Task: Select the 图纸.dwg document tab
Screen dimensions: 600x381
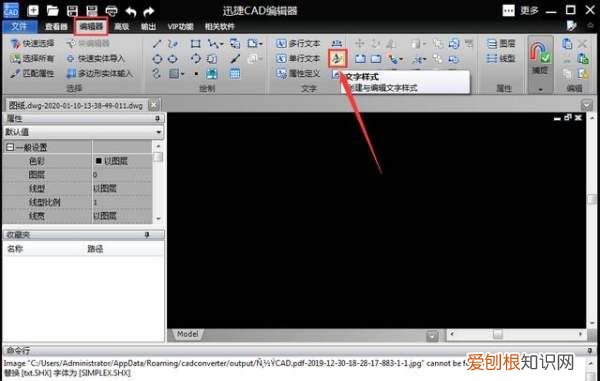Action: point(76,105)
